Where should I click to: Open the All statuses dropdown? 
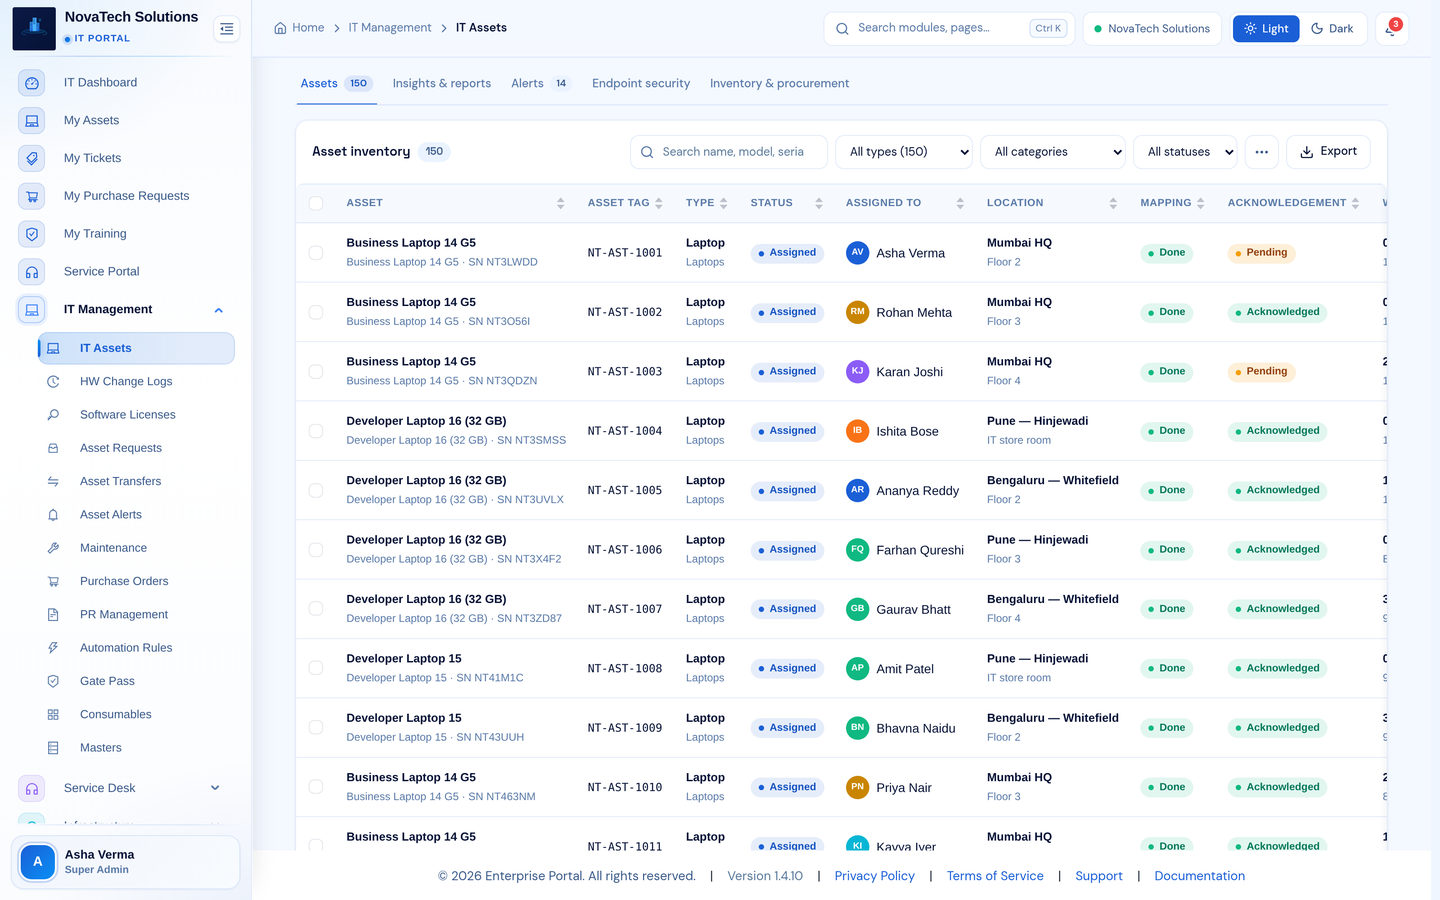coord(1185,152)
